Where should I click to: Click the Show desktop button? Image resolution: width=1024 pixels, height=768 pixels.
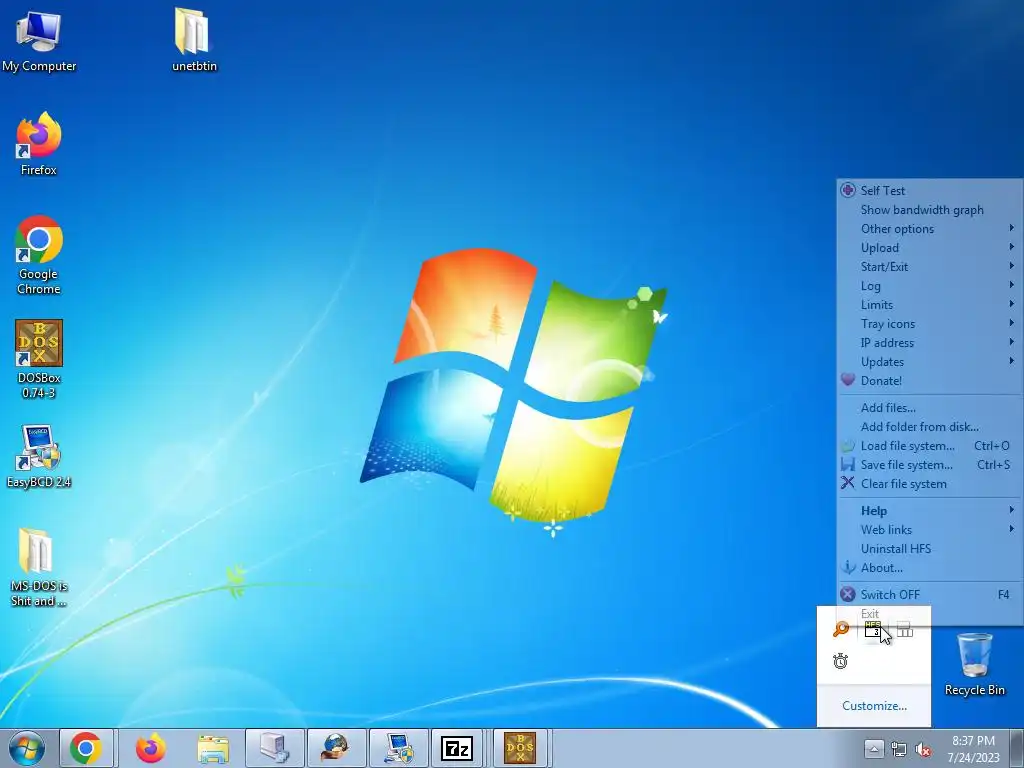(1017, 748)
